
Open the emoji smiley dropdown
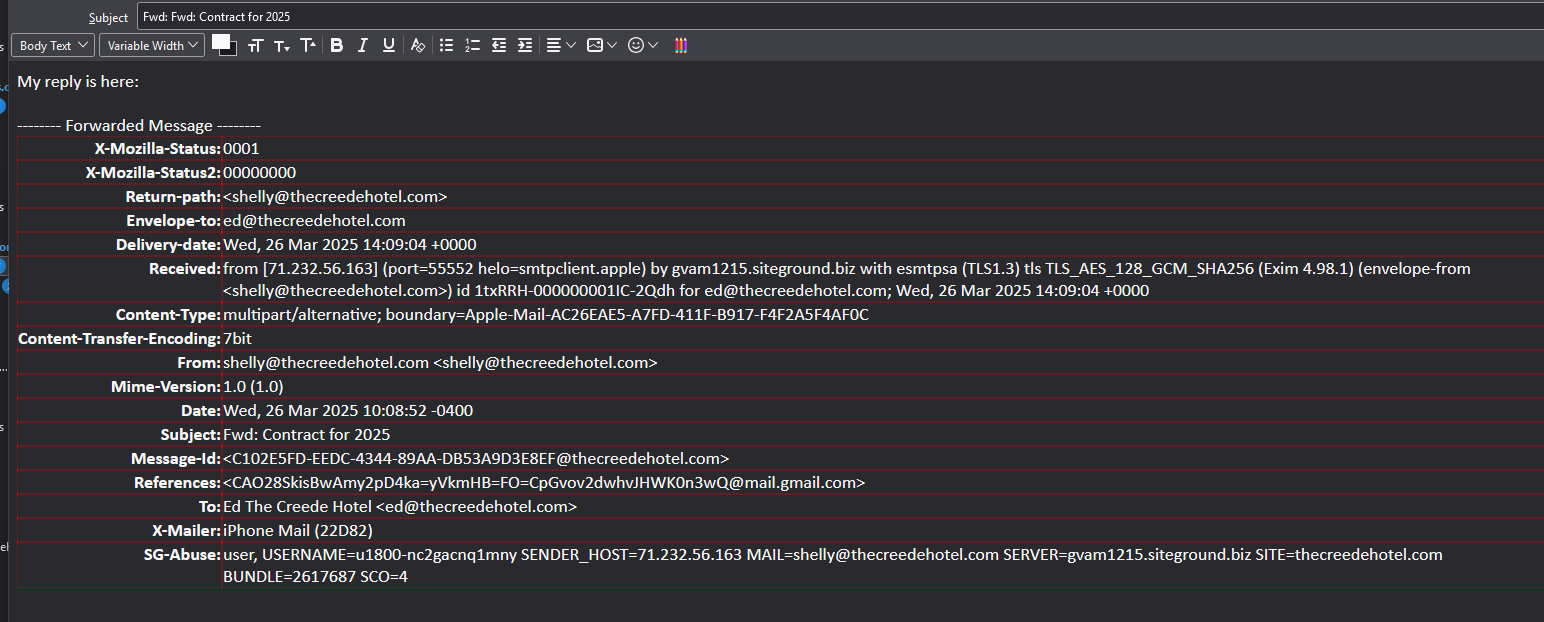click(x=643, y=45)
